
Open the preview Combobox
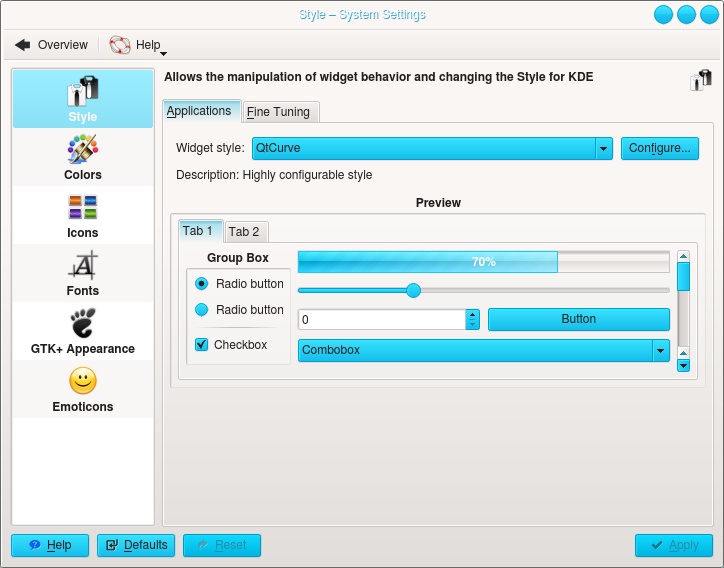(483, 350)
